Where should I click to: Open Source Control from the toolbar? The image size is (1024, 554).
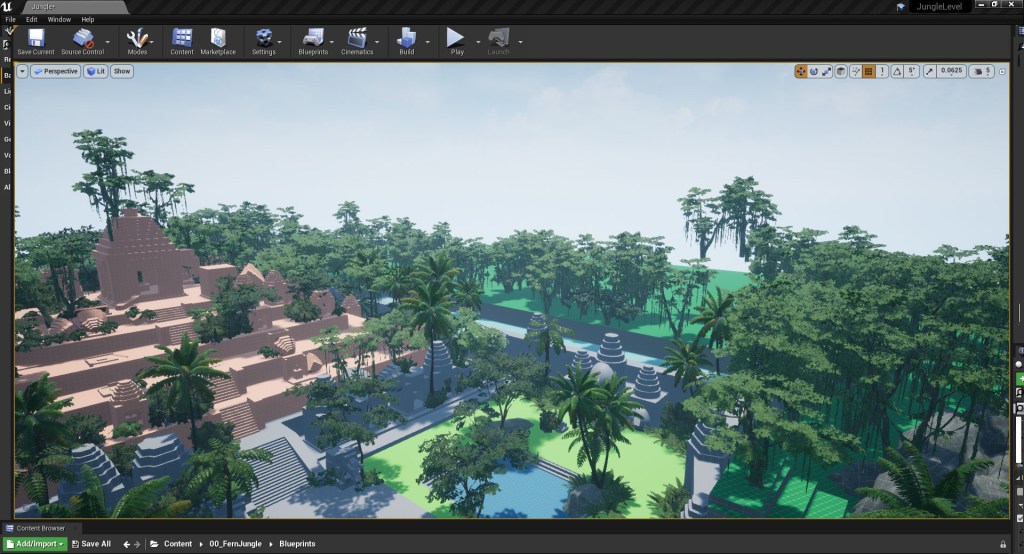[x=84, y=40]
